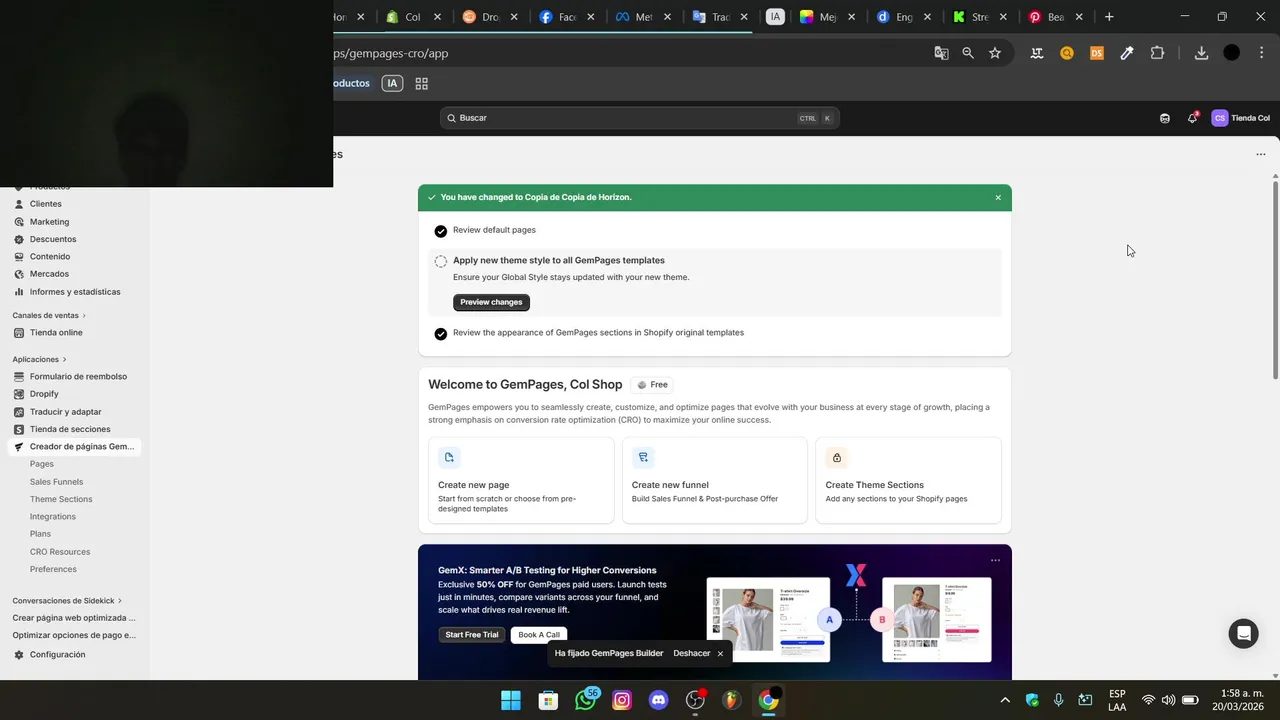The height and width of the screenshot is (720, 1280).
Task: Expand Conversaciones de Sidekick section
Action: [x=67, y=601]
